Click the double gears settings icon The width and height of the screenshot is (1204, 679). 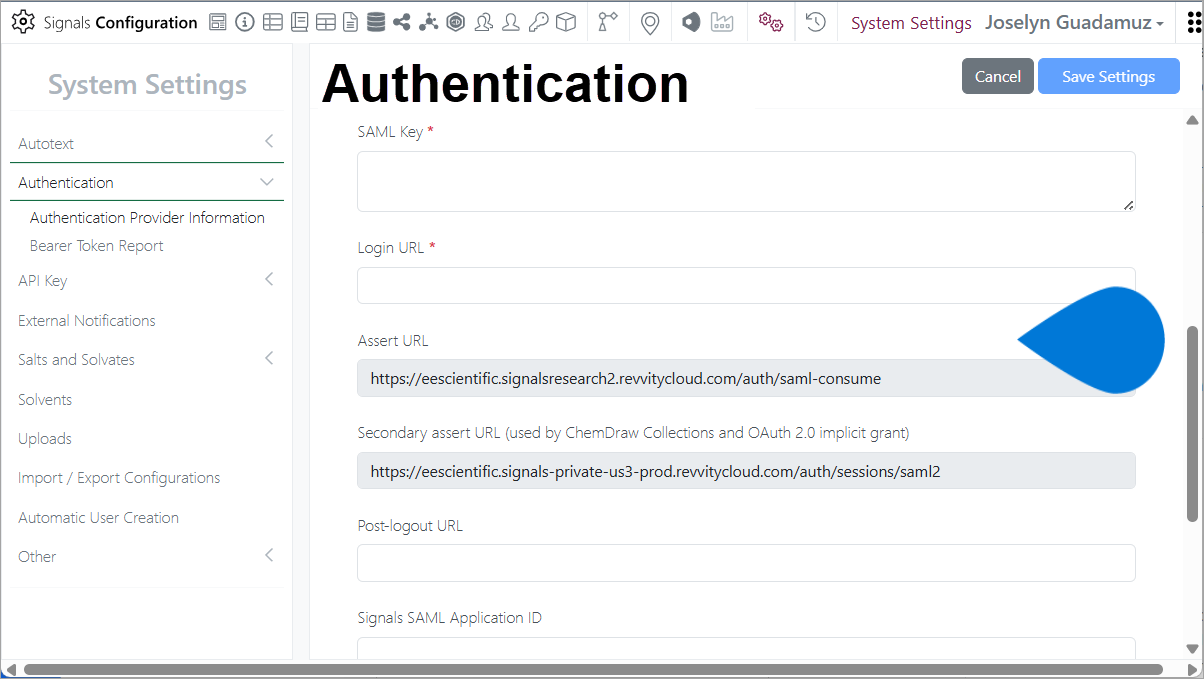770,22
